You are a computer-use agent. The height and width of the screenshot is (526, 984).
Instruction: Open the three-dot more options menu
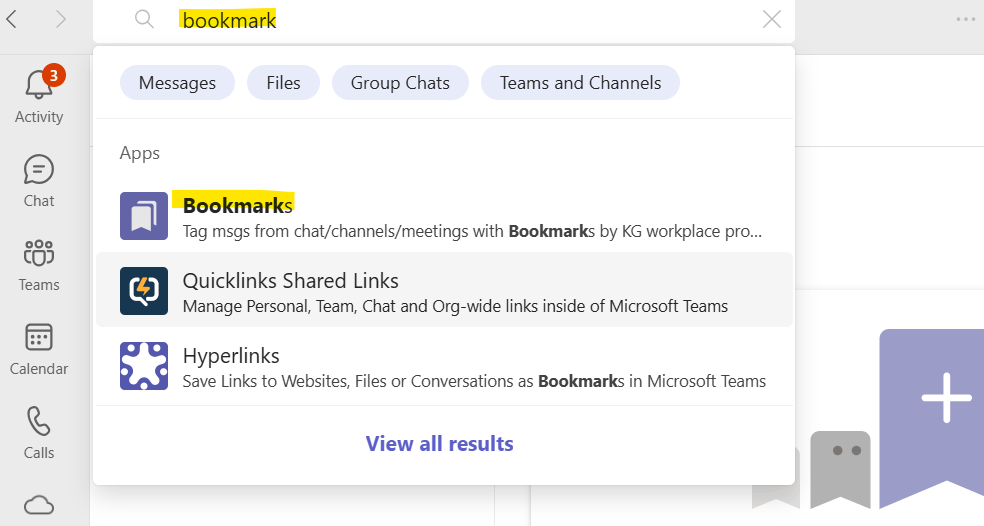click(965, 19)
